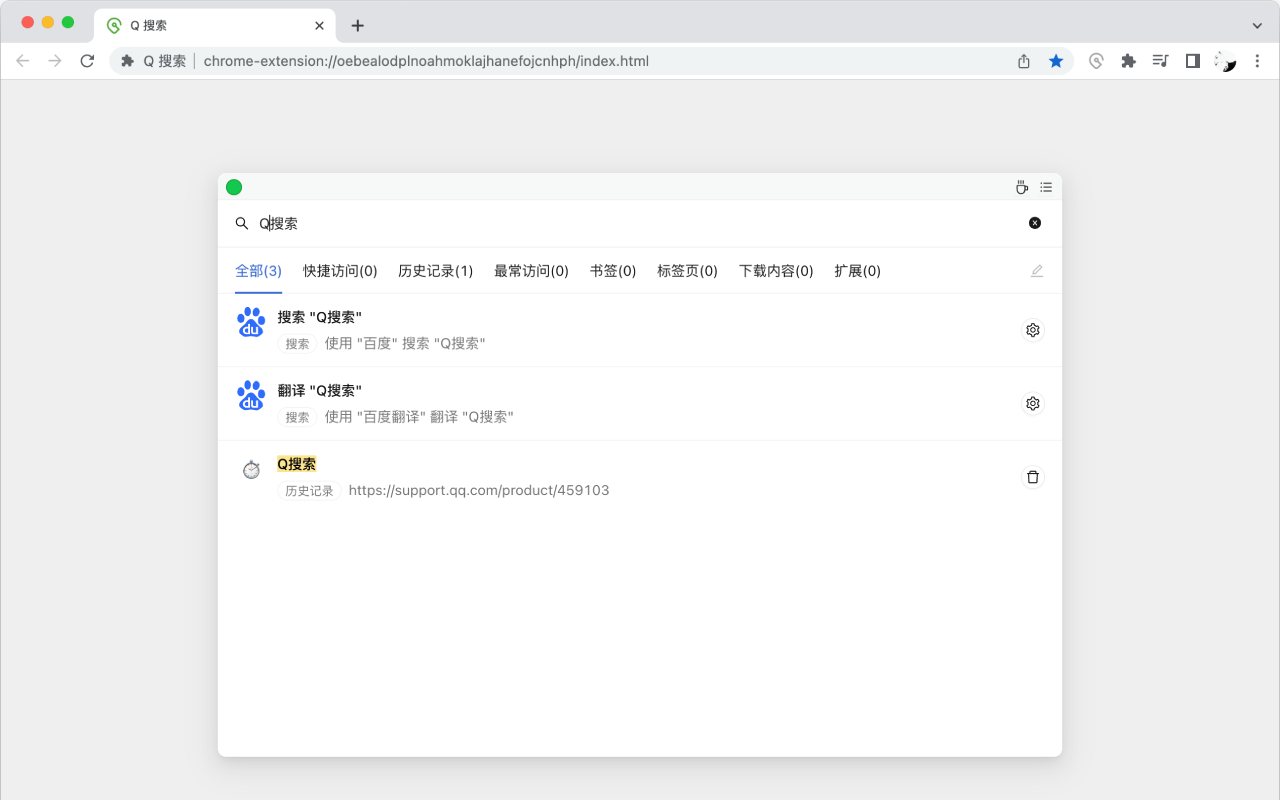Screen dimensions: 1280x800
Task: Open settings gear for 搜索 "Q搜索" row
Action: [x=1033, y=330]
